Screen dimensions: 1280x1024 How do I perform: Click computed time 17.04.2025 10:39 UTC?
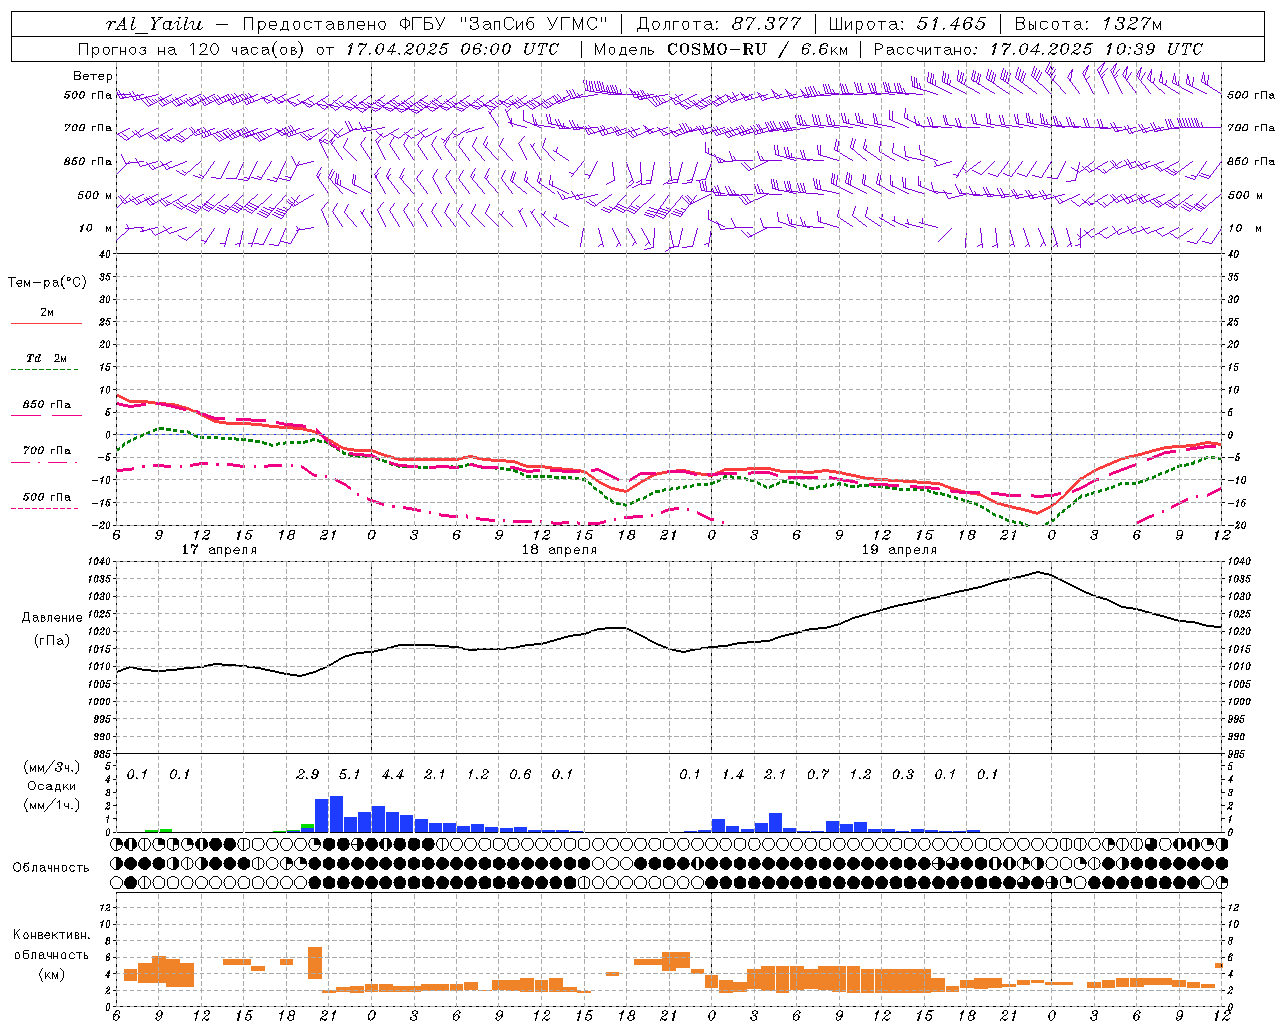tap(1096, 49)
